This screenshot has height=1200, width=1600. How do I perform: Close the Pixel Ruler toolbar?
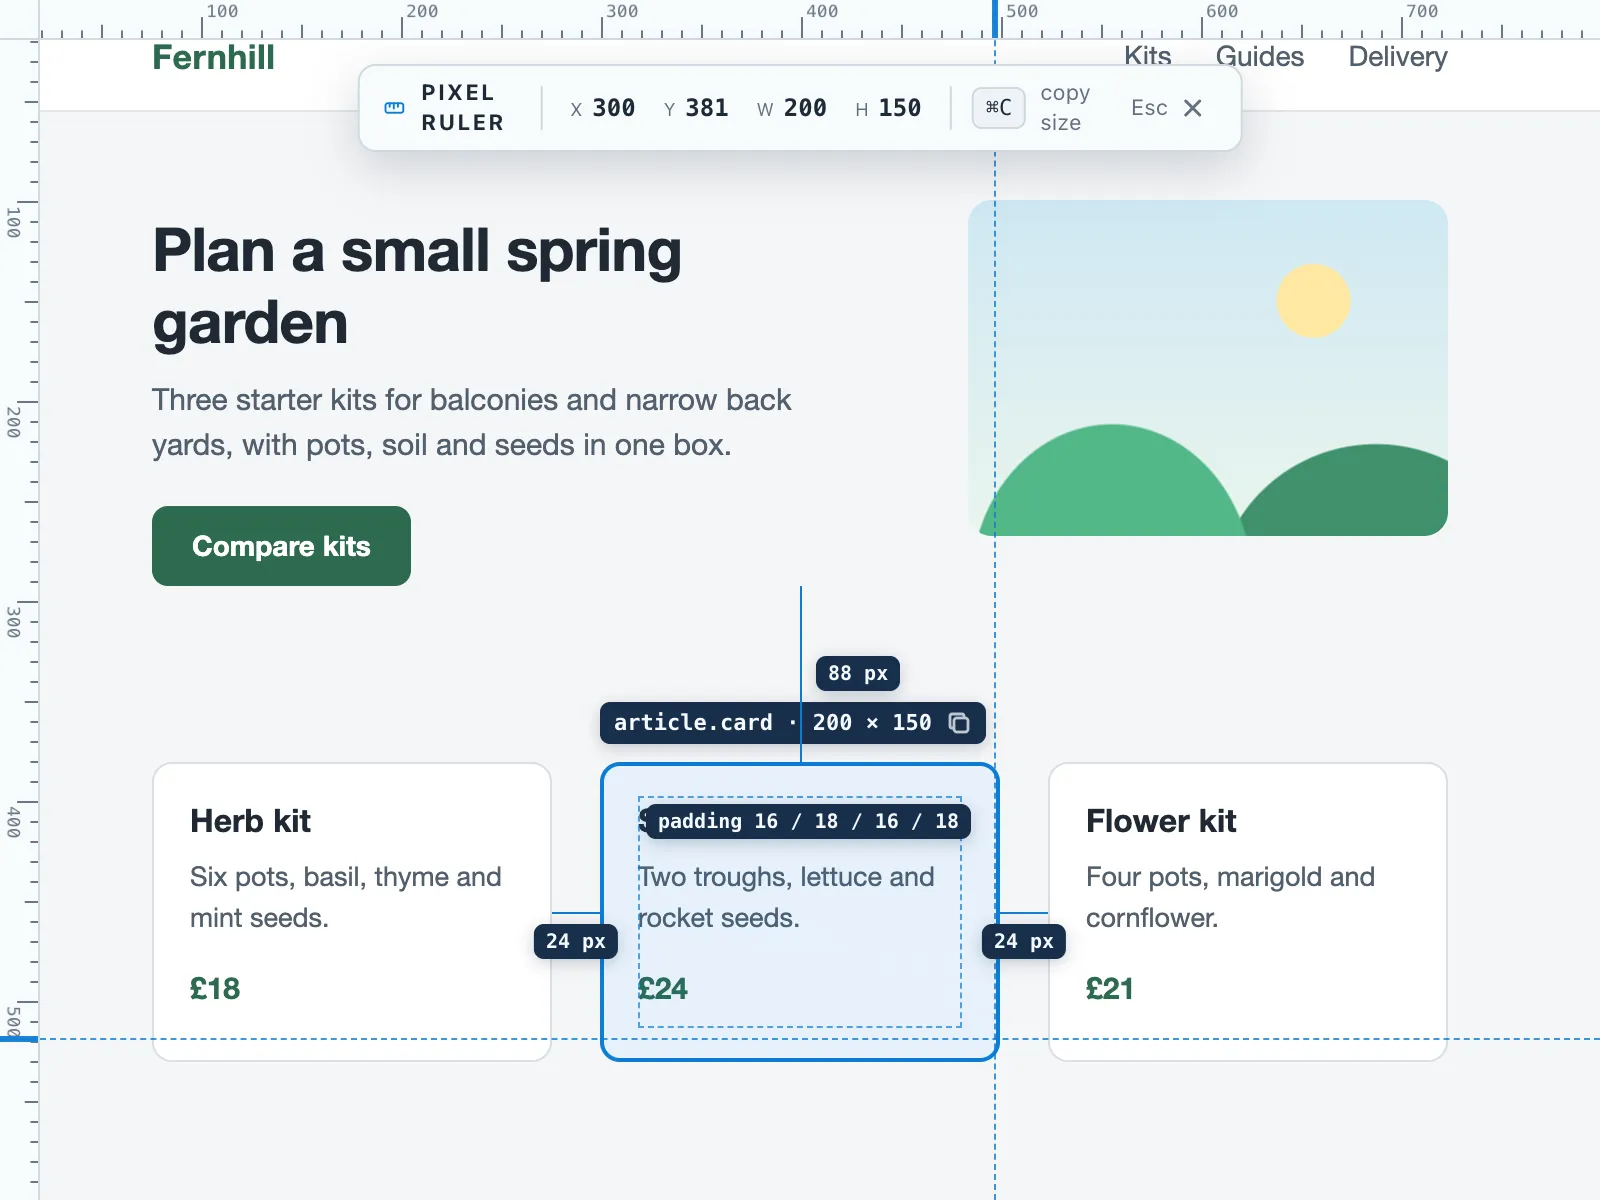coord(1193,108)
